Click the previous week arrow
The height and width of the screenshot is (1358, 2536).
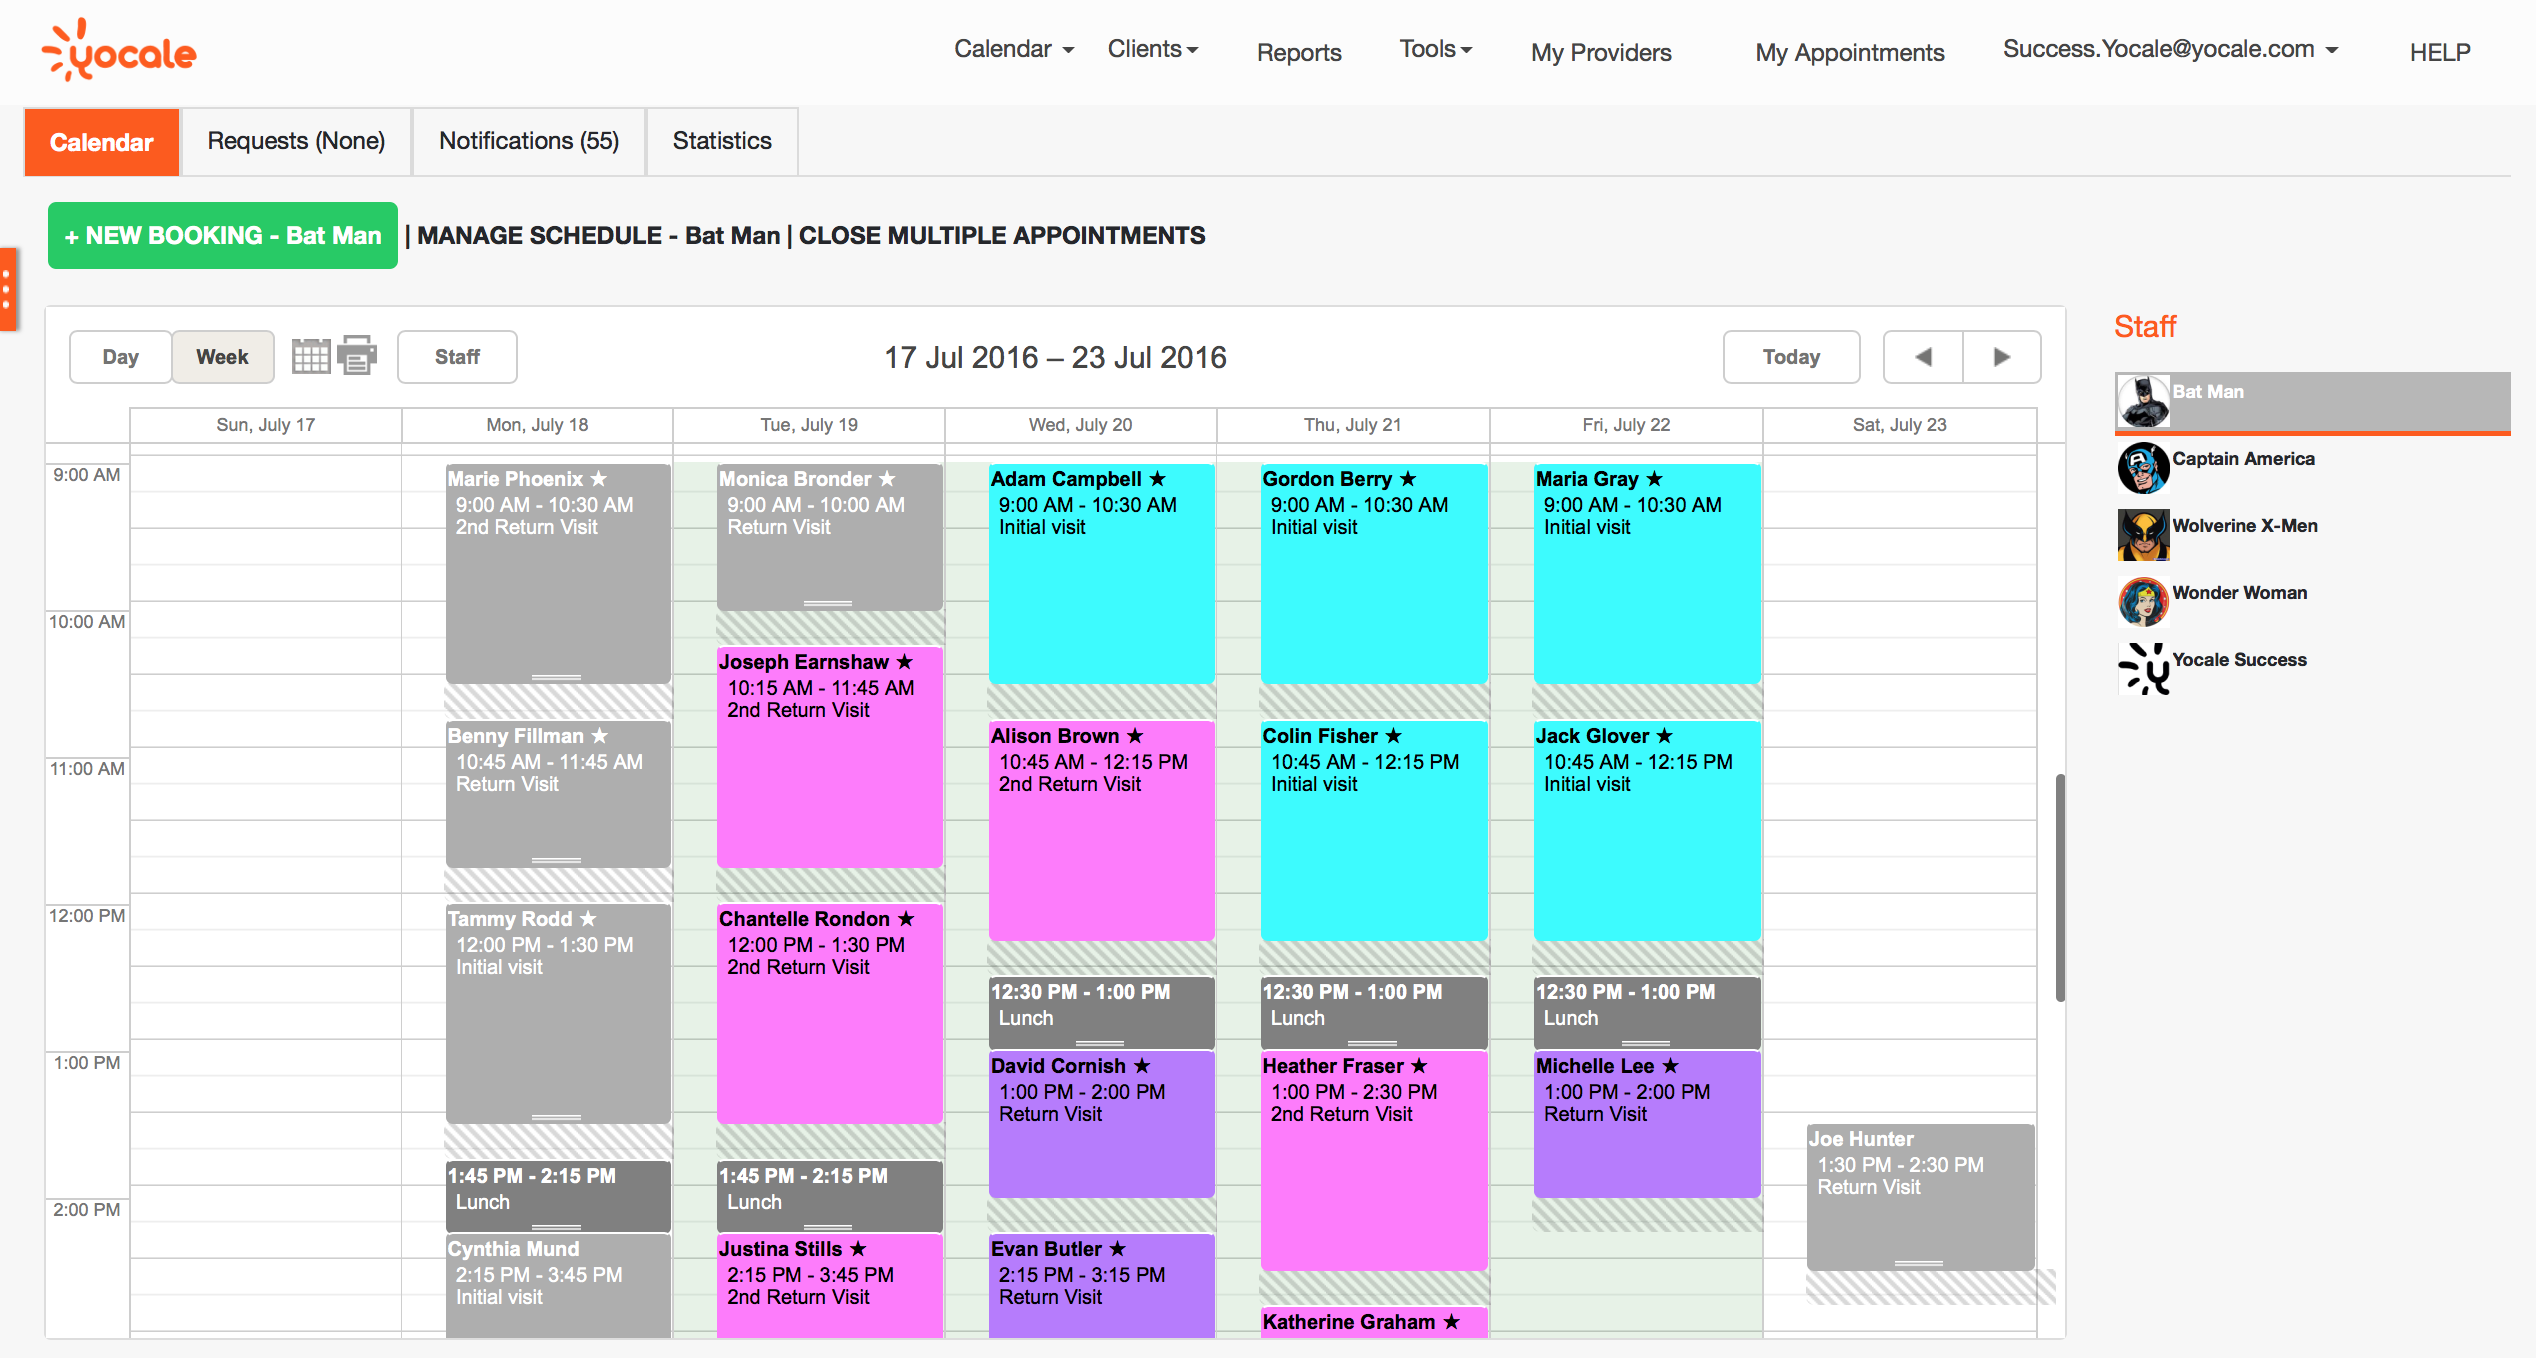point(1922,357)
